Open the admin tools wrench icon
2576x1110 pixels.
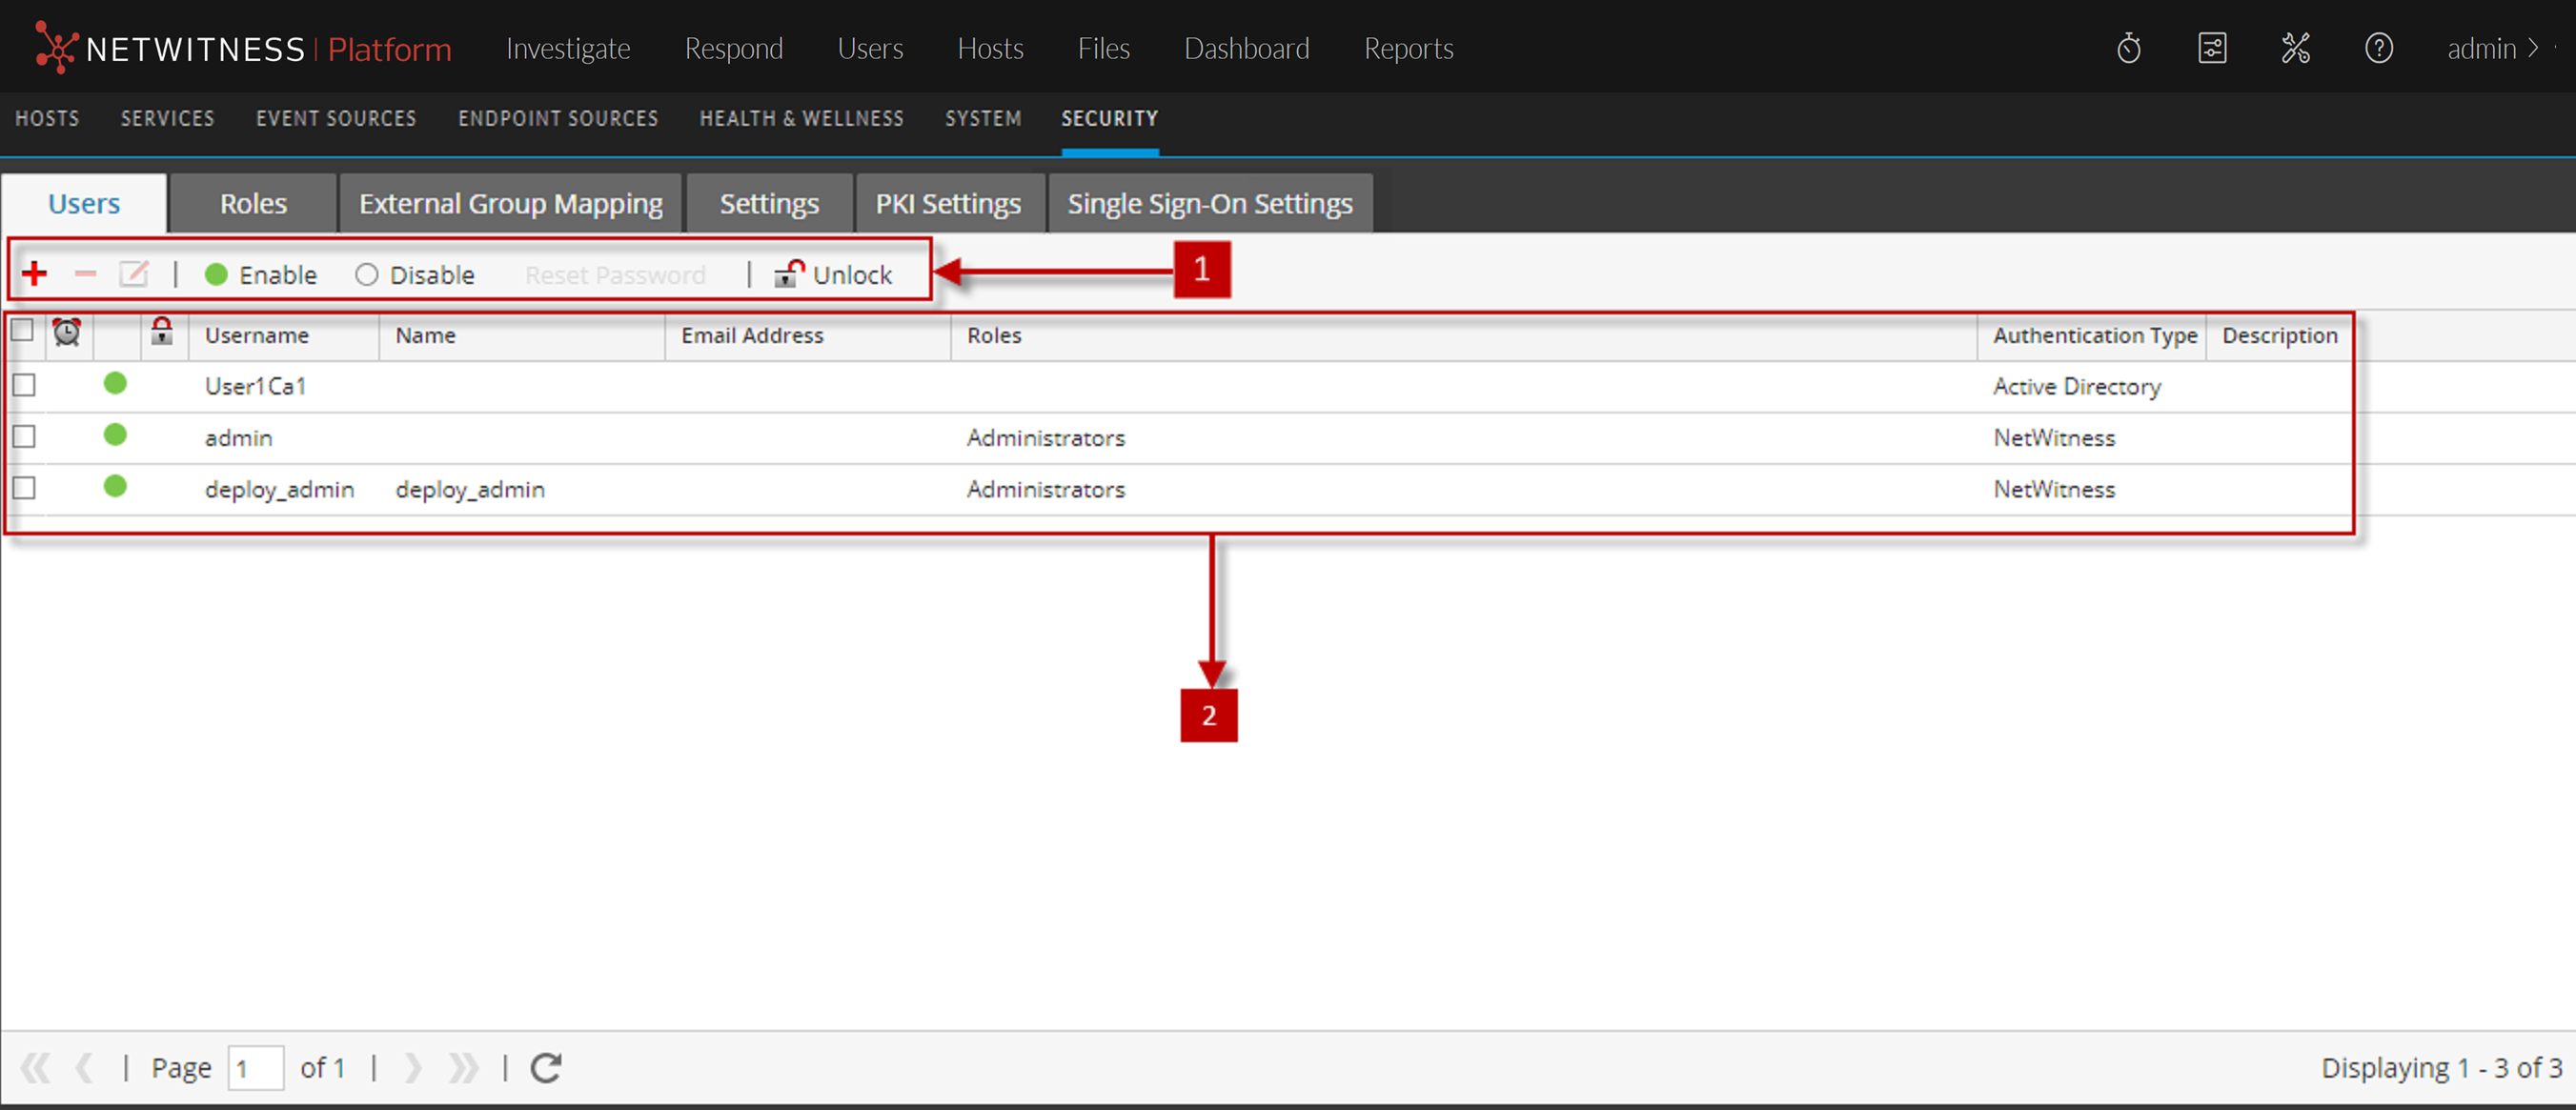click(x=2295, y=48)
